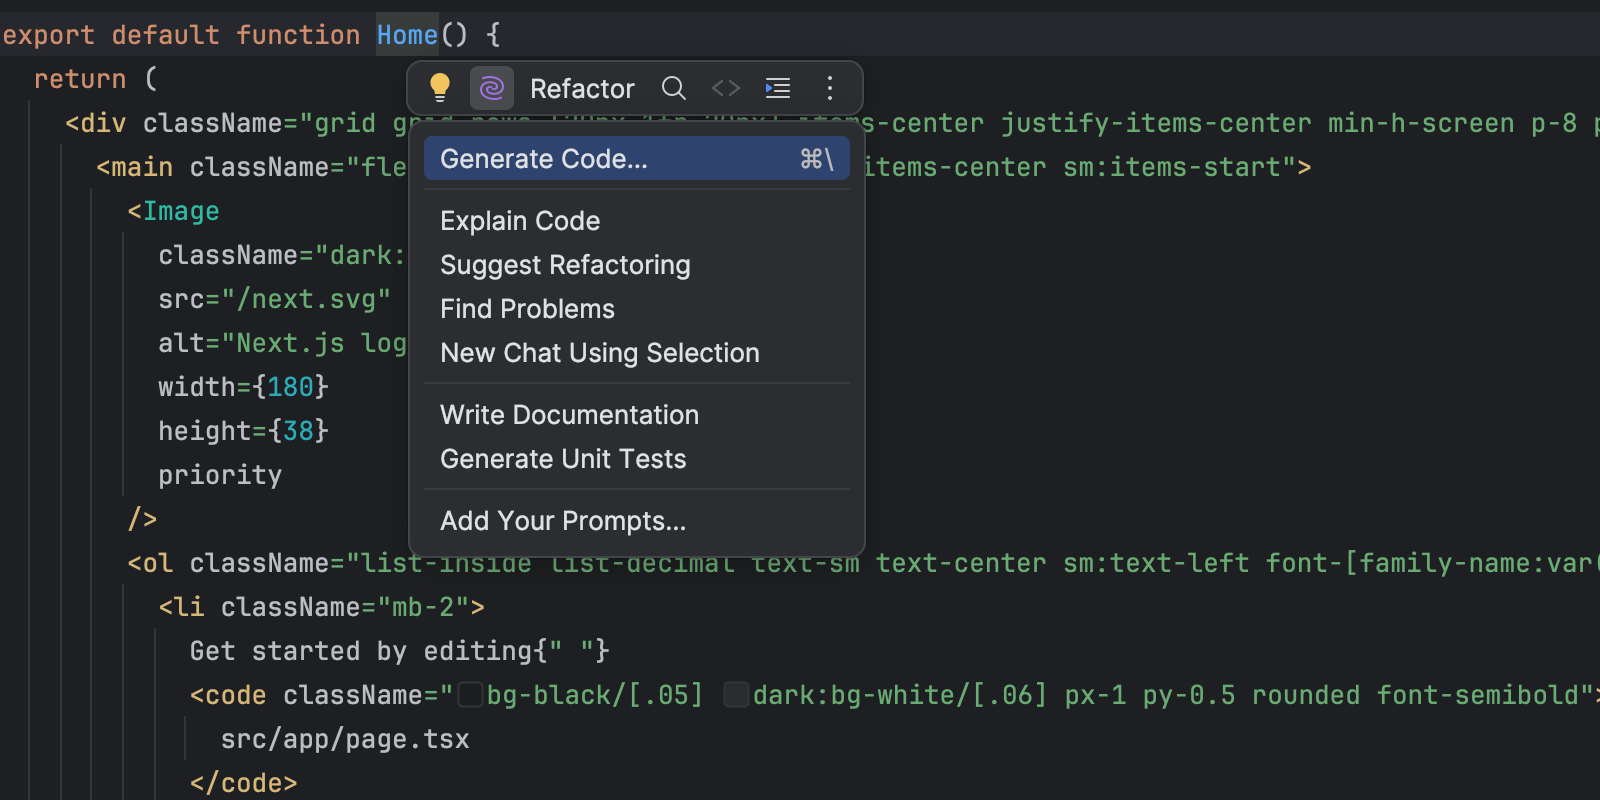Click the reformat code lines icon
The height and width of the screenshot is (800, 1600).
778,88
